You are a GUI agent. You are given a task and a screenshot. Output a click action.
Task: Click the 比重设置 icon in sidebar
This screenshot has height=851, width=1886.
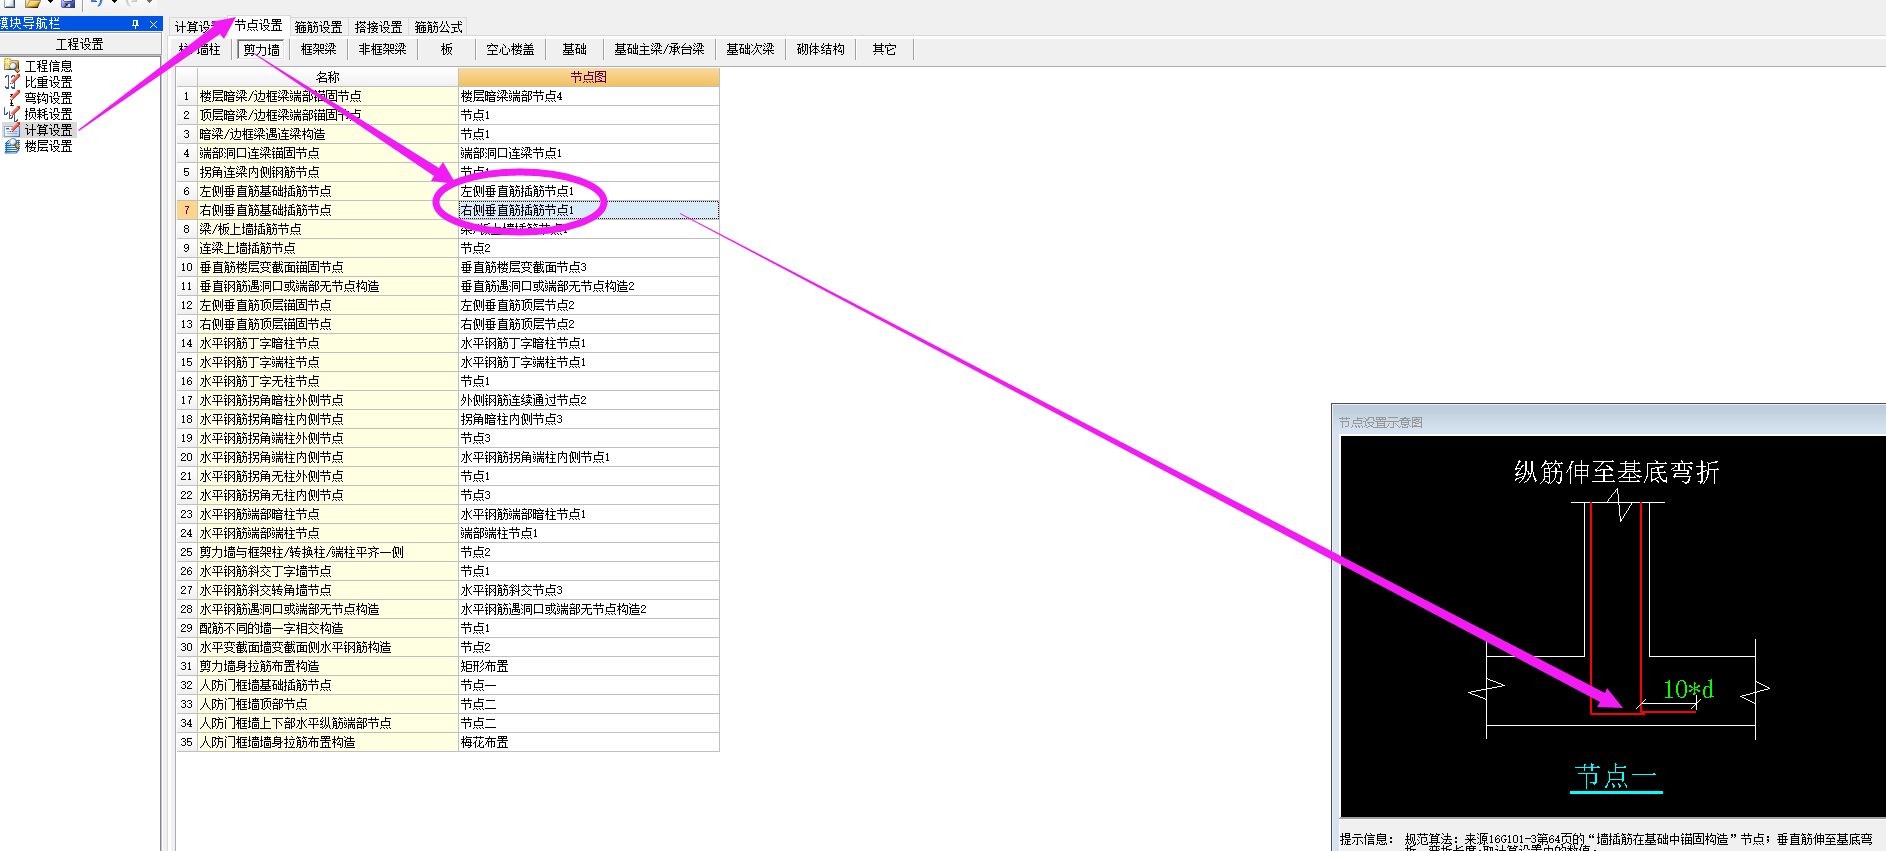click(x=12, y=82)
